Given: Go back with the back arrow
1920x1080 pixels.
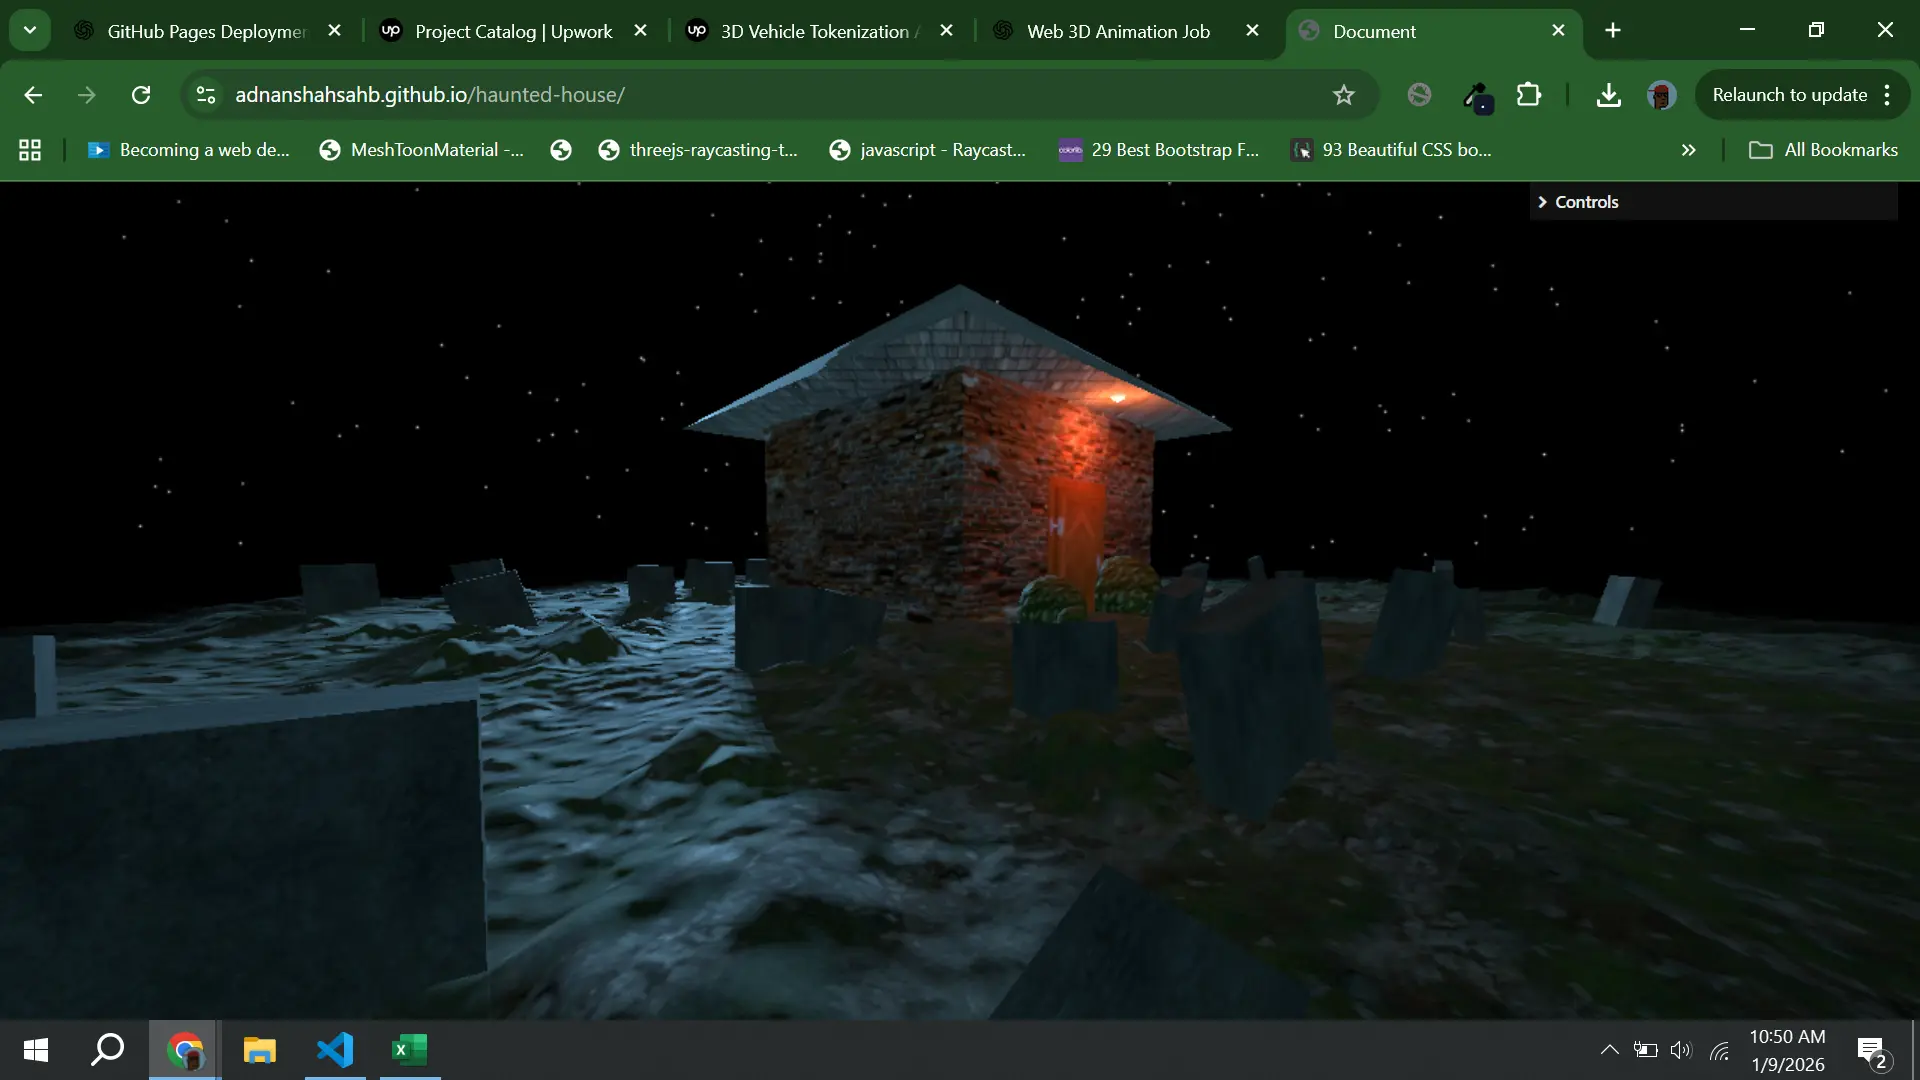Looking at the screenshot, I should coord(33,95).
